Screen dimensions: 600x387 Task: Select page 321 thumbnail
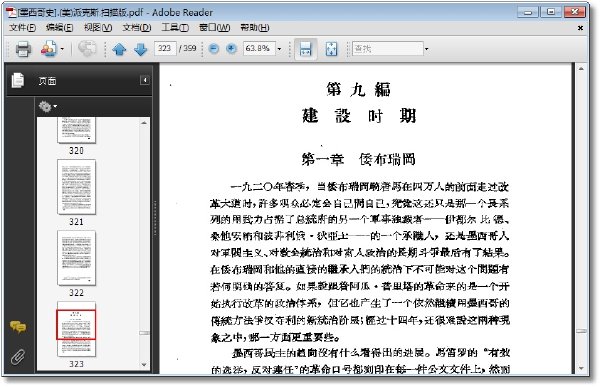tap(76, 187)
